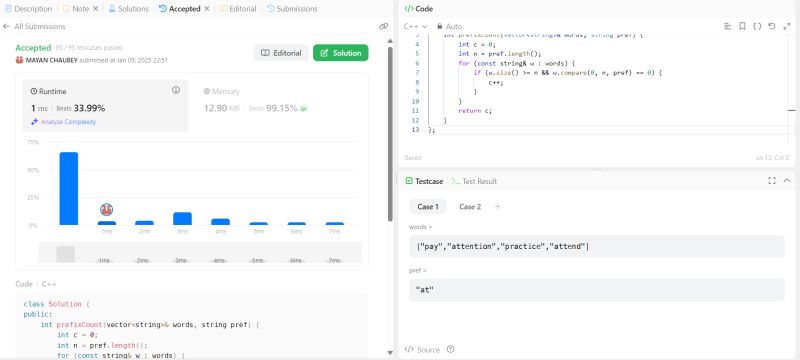
Task: Open the C++ language dropdown
Action: tap(415, 27)
